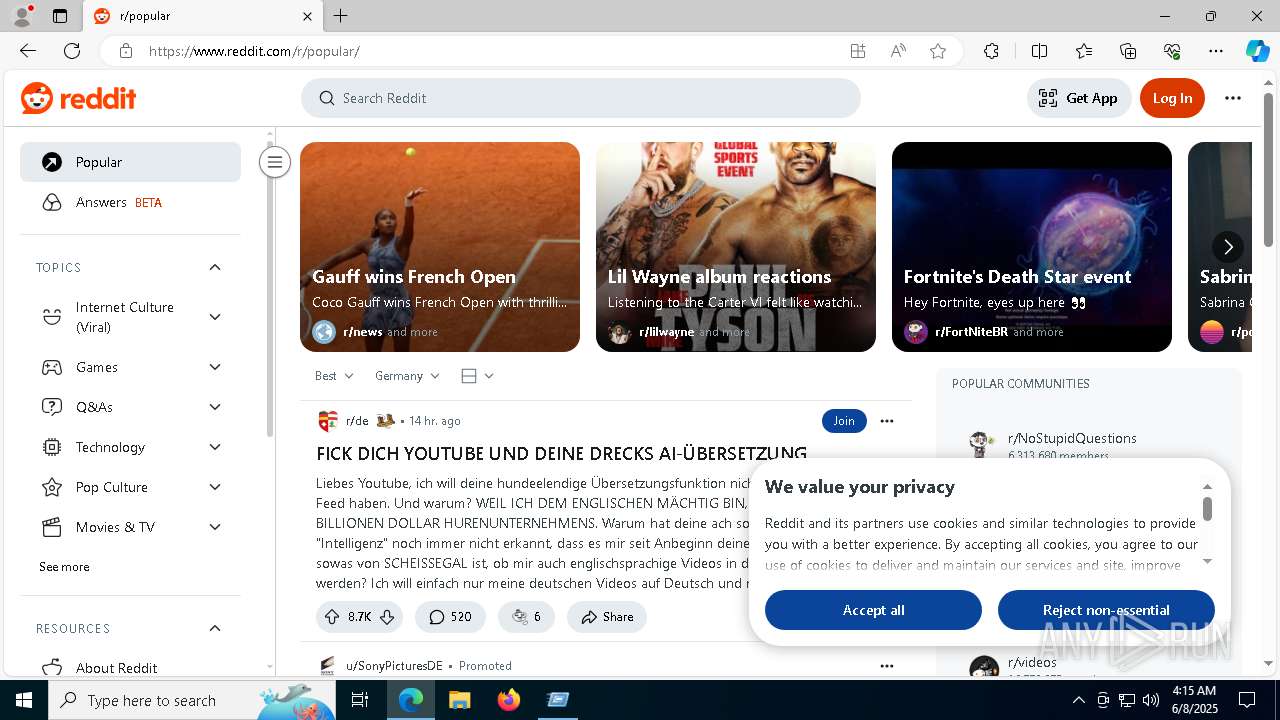
Task: Open the Favorites list
Action: point(1084,51)
